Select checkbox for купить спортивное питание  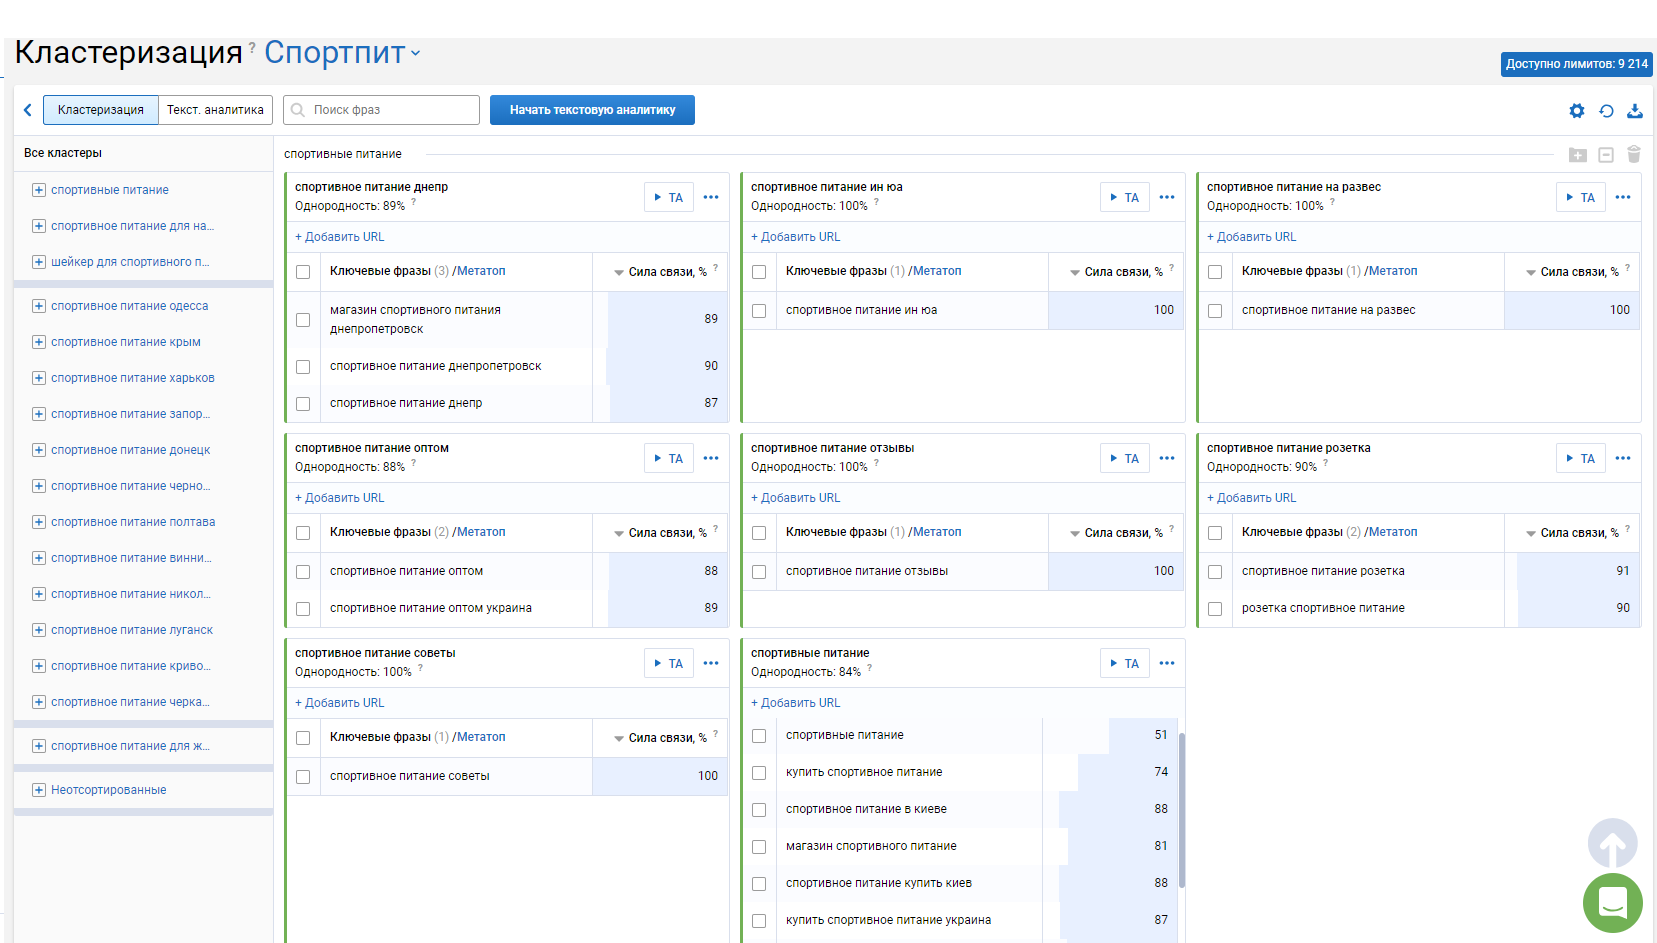[759, 773]
